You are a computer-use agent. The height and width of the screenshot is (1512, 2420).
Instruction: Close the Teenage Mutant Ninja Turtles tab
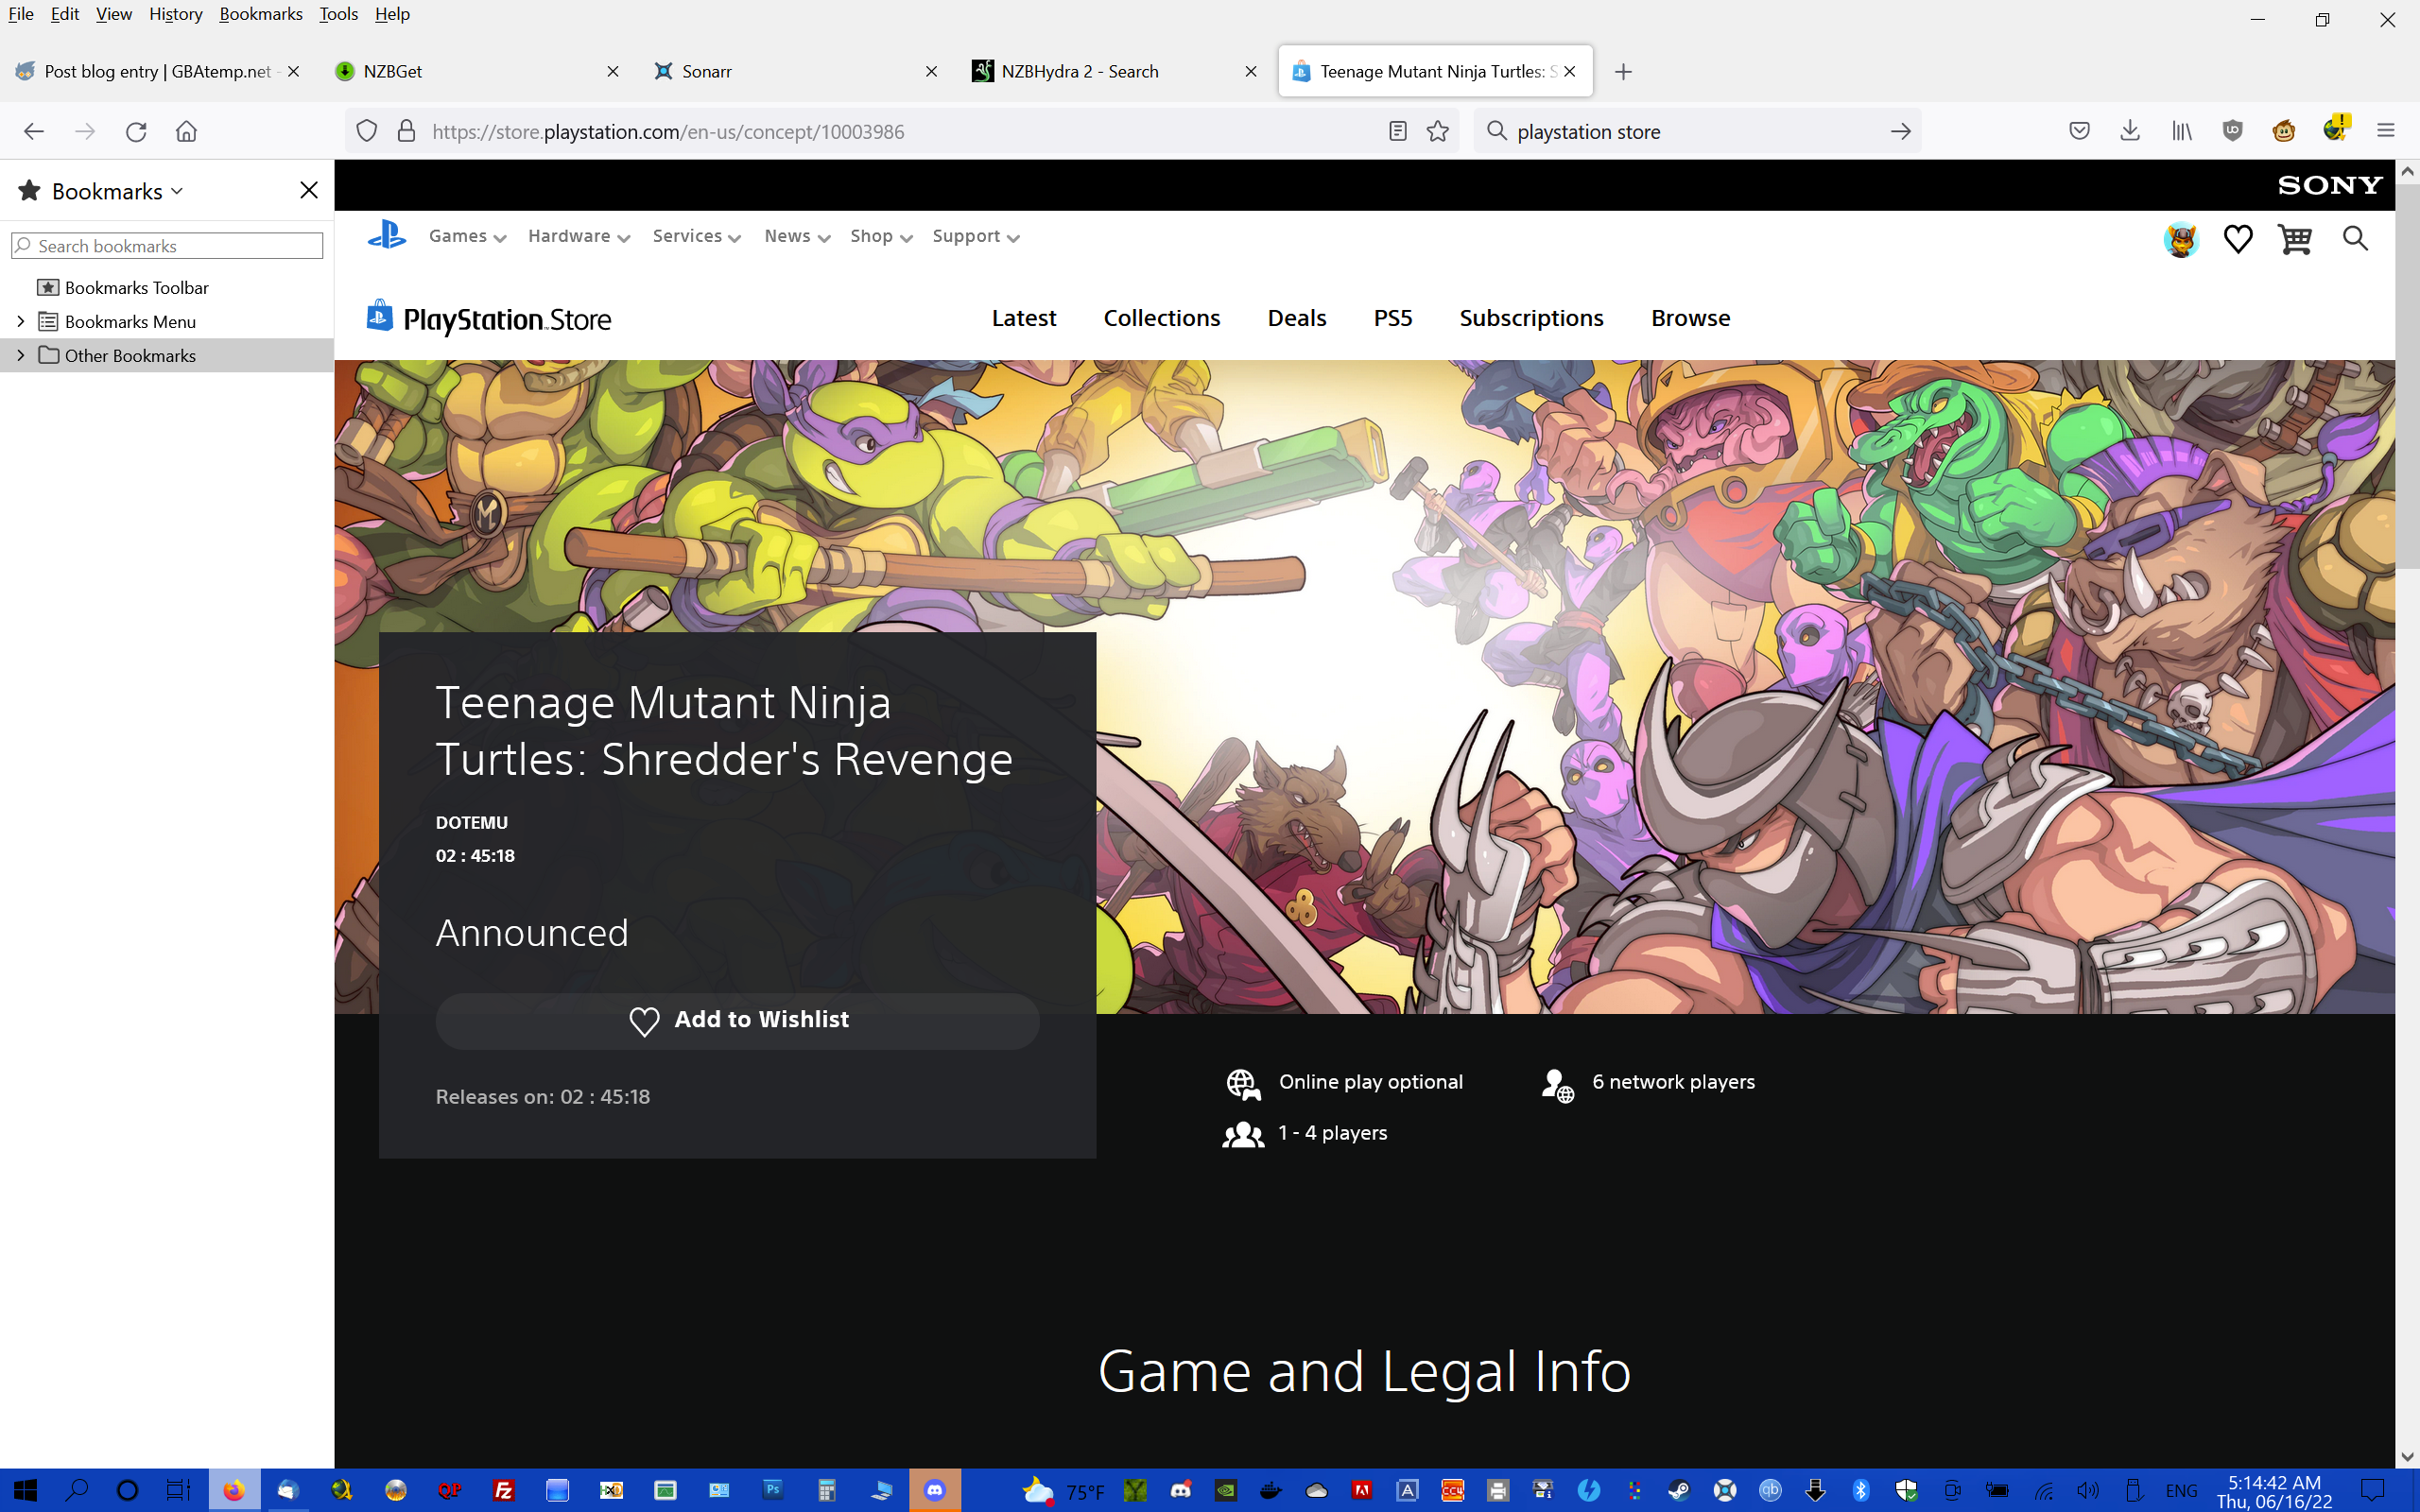1570,72
